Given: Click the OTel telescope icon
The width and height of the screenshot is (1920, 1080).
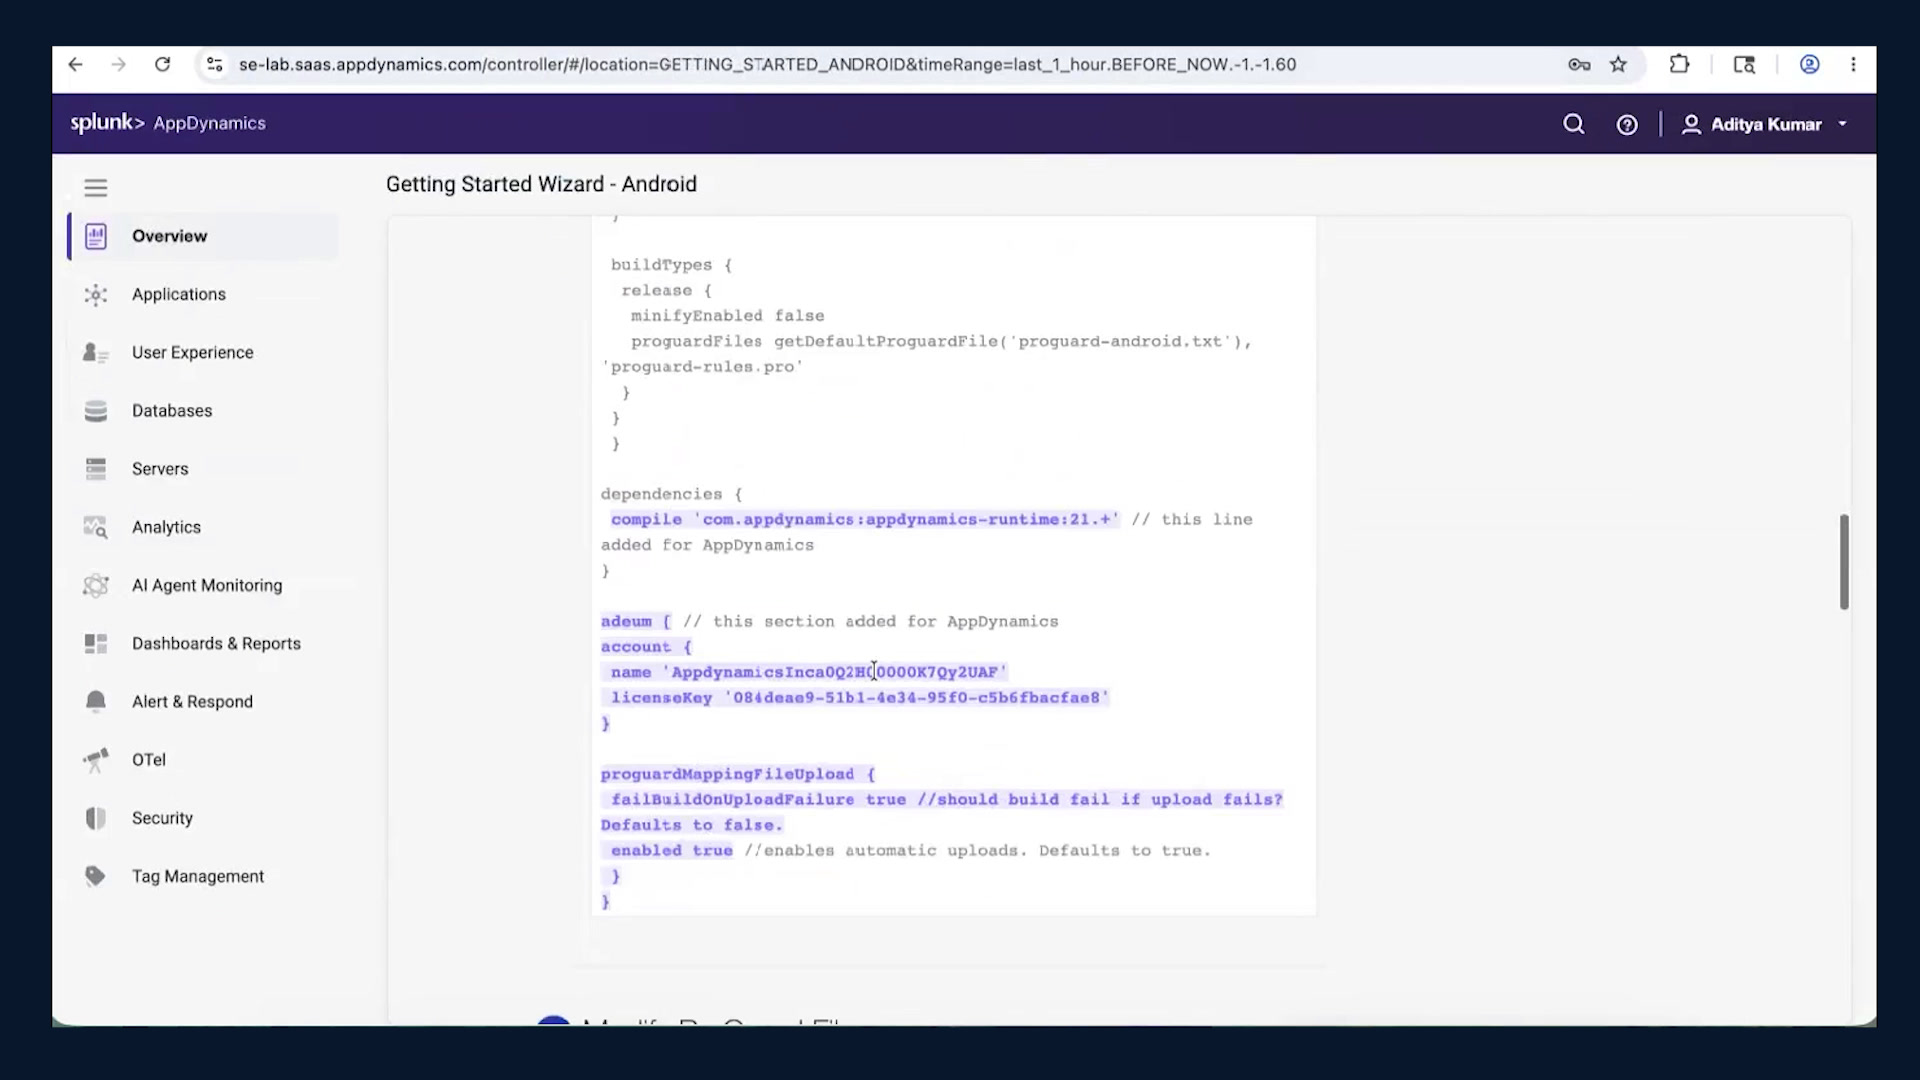Looking at the screenshot, I should 96,760.
